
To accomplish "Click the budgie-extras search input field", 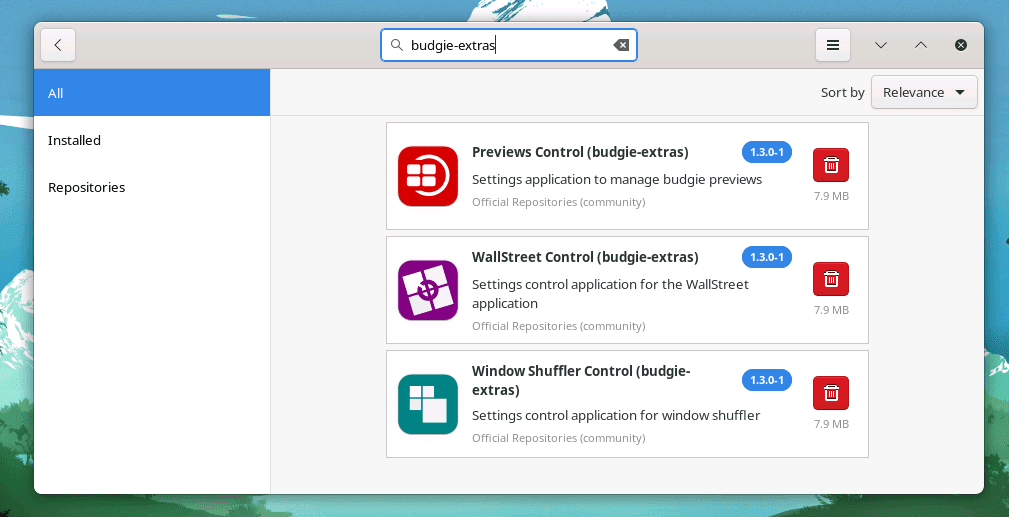I will (x=509, y=45).
